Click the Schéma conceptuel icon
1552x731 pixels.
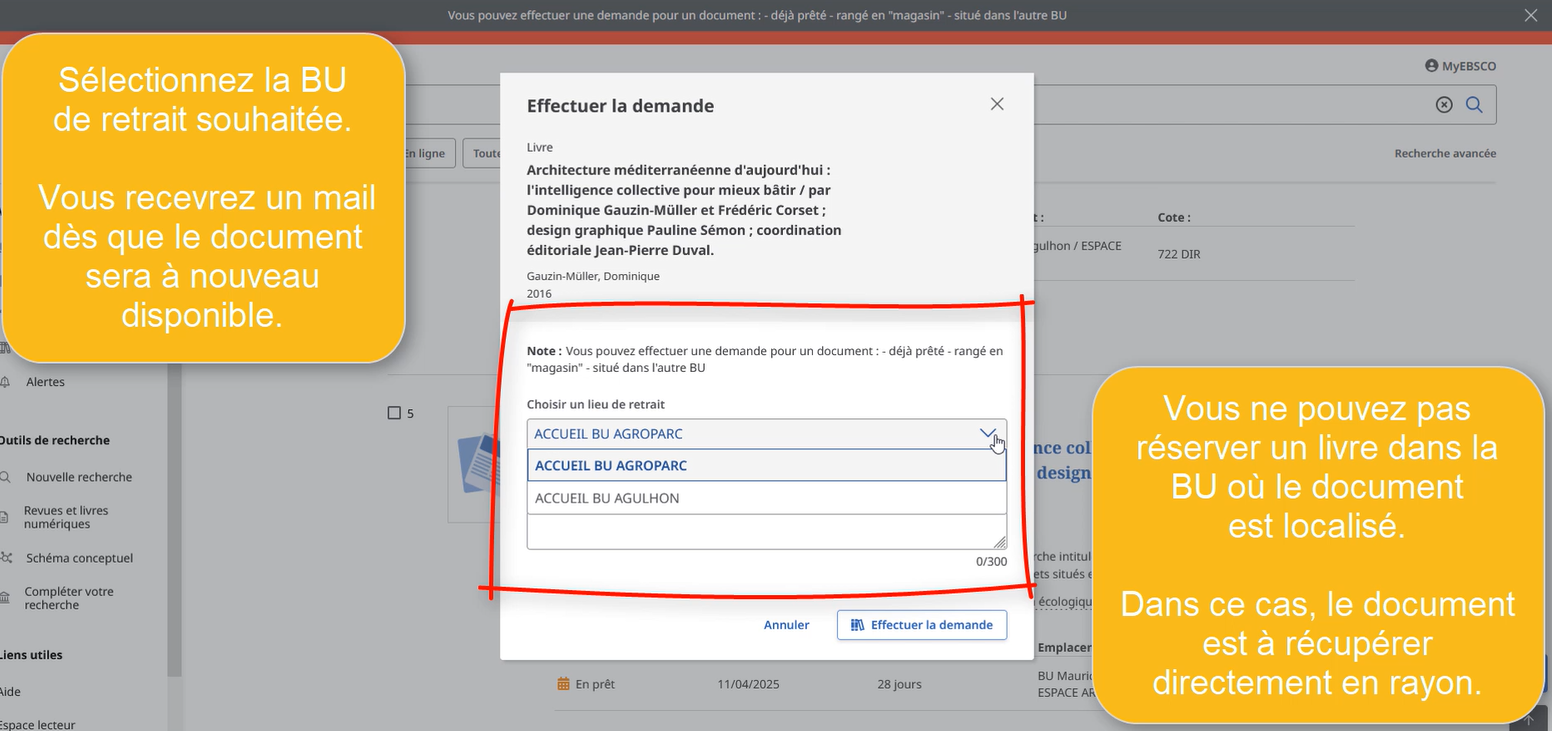pos(6,558)
